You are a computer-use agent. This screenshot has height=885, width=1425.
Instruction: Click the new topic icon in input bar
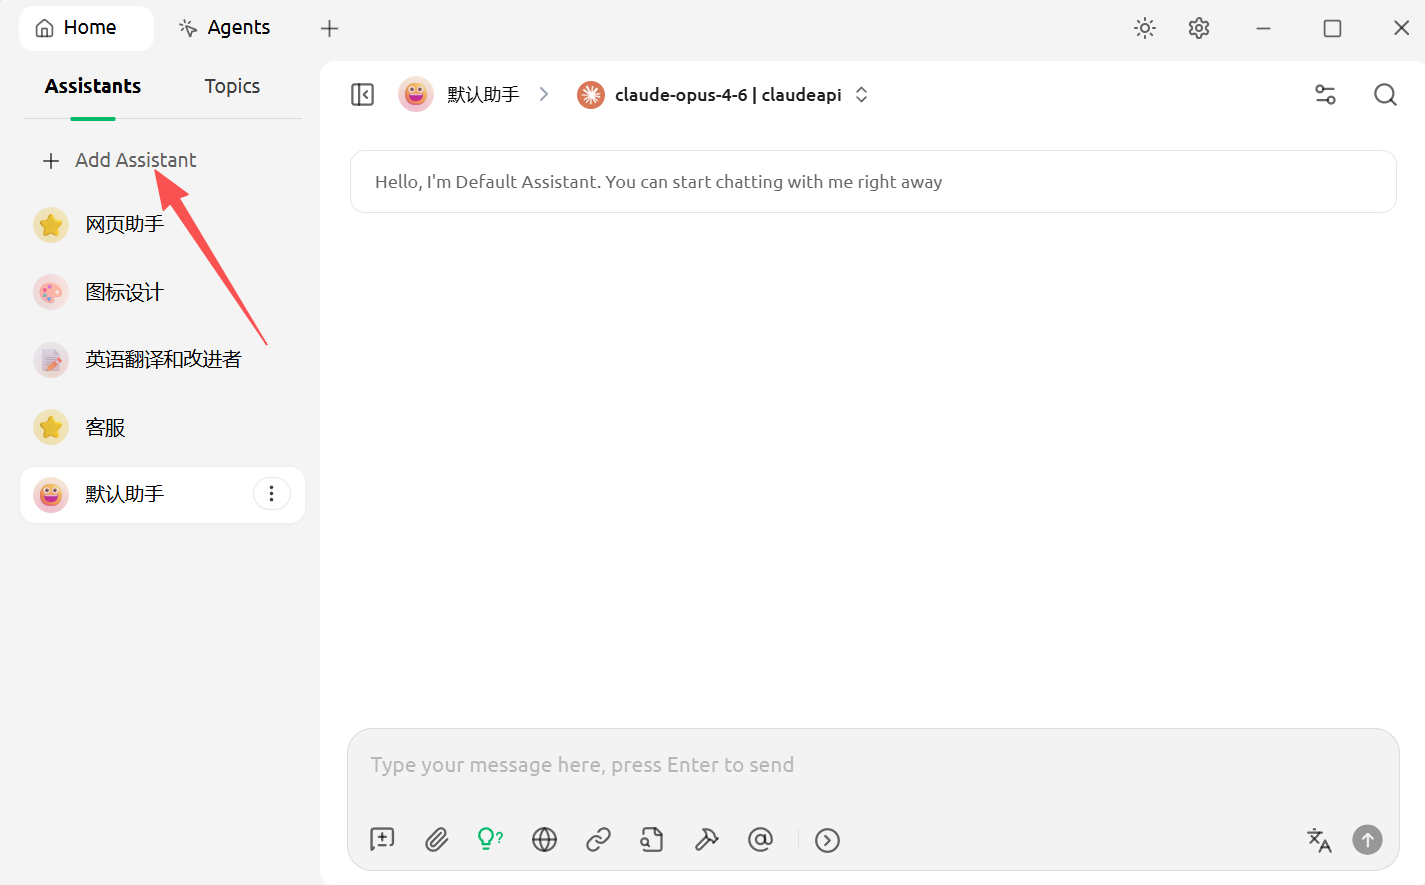pyautogui.click(x=382, y=840)
